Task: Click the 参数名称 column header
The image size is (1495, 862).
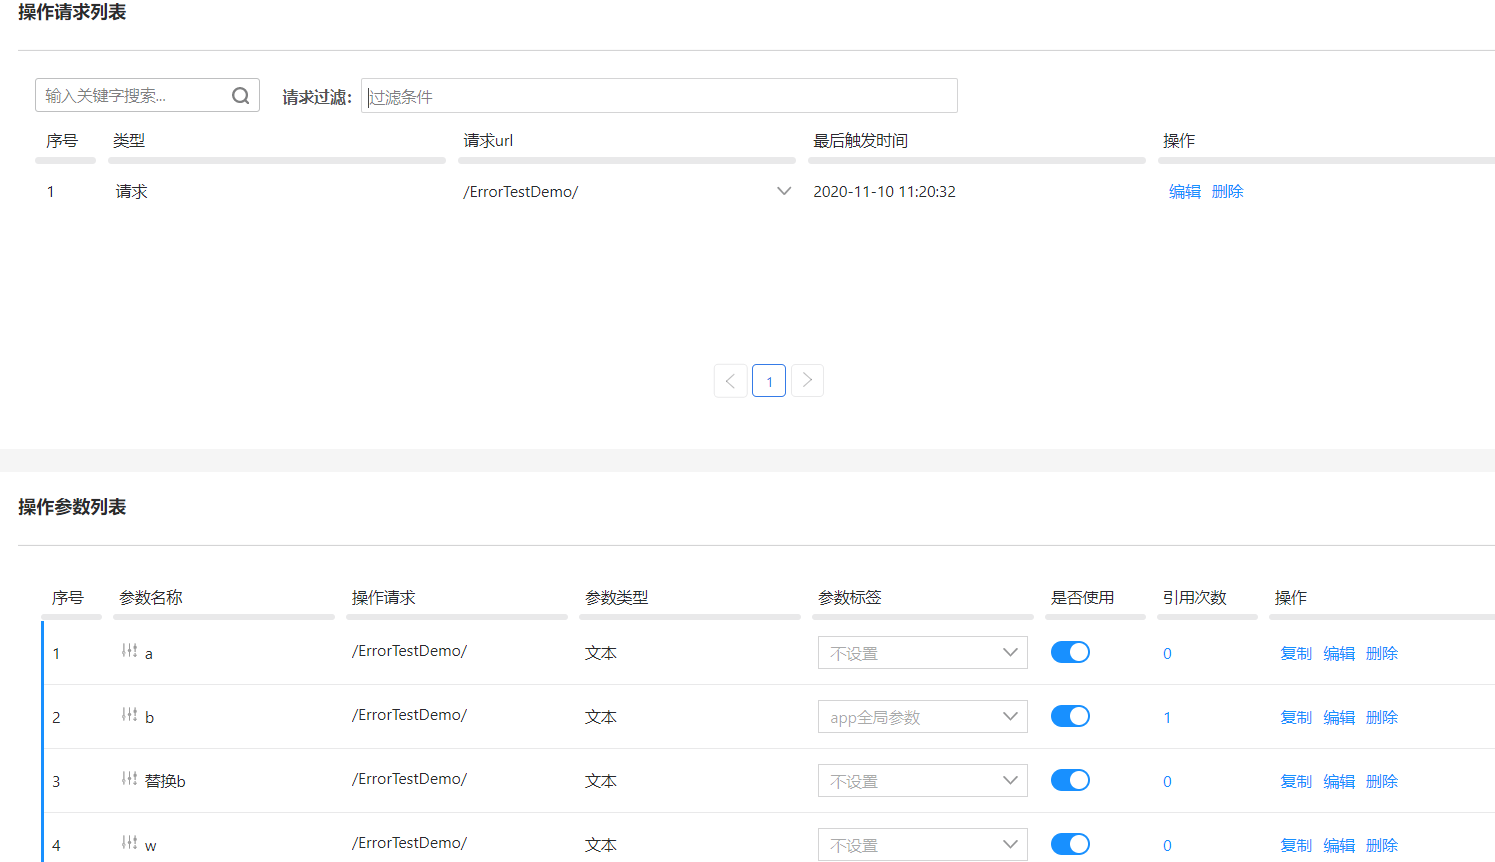Action: (151, 598)
